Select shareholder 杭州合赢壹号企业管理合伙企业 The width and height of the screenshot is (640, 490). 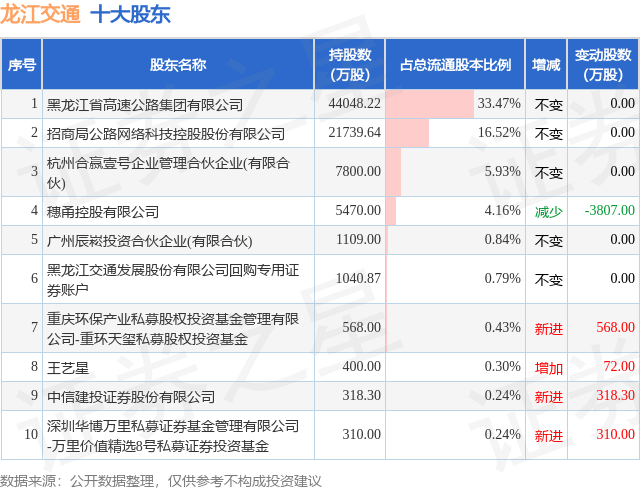pos(168,173)
